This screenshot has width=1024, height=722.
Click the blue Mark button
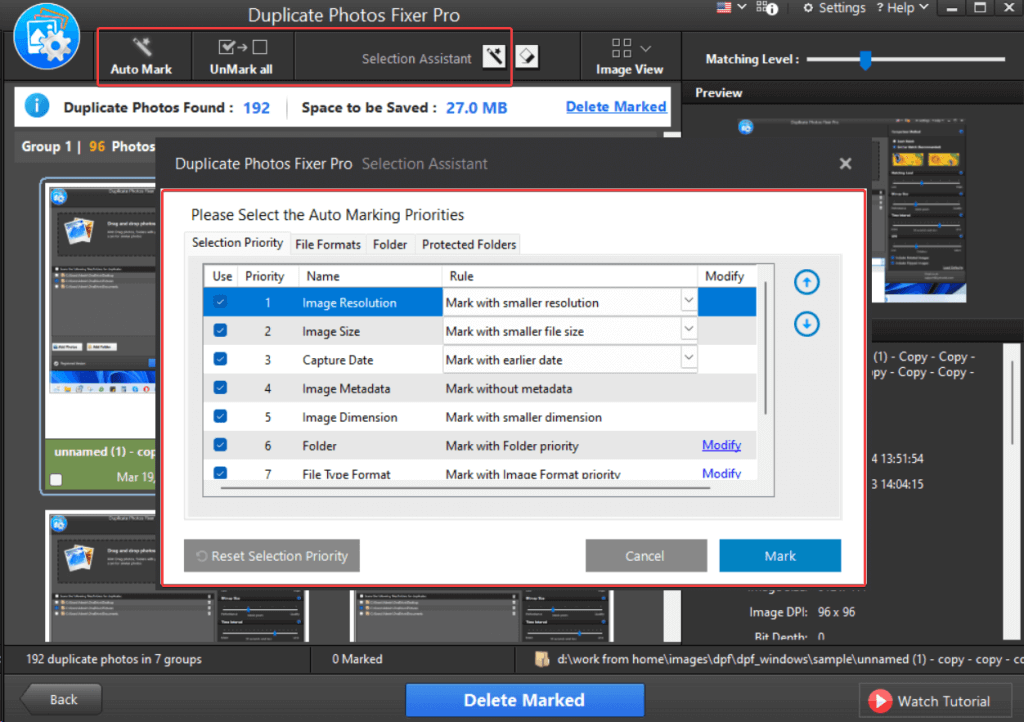[x=780, y=556]
